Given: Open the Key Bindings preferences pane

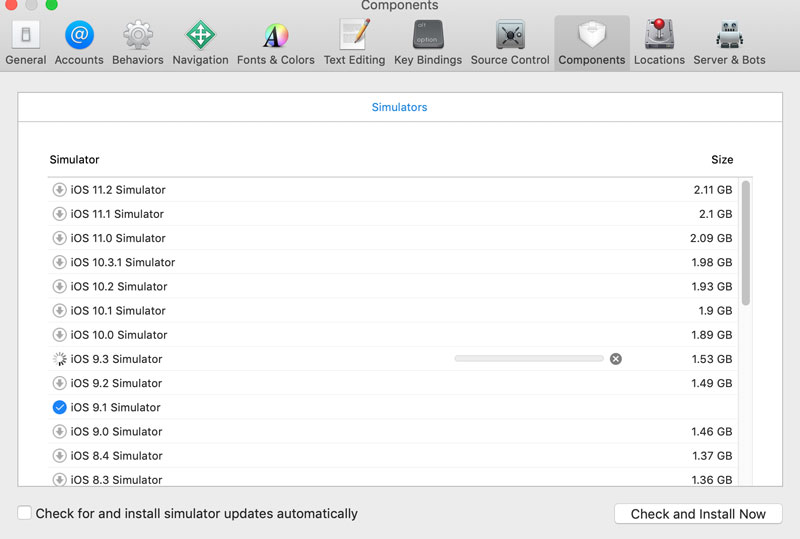Looking at the screenshot, I should (x=428, y=43).
